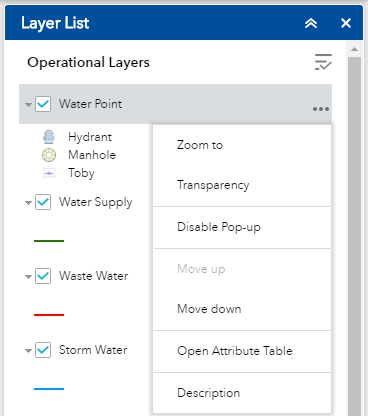Screen dimensions: 368x416
Task: Click the scrollbar up arrow
Action: click(x=354, y=49)
